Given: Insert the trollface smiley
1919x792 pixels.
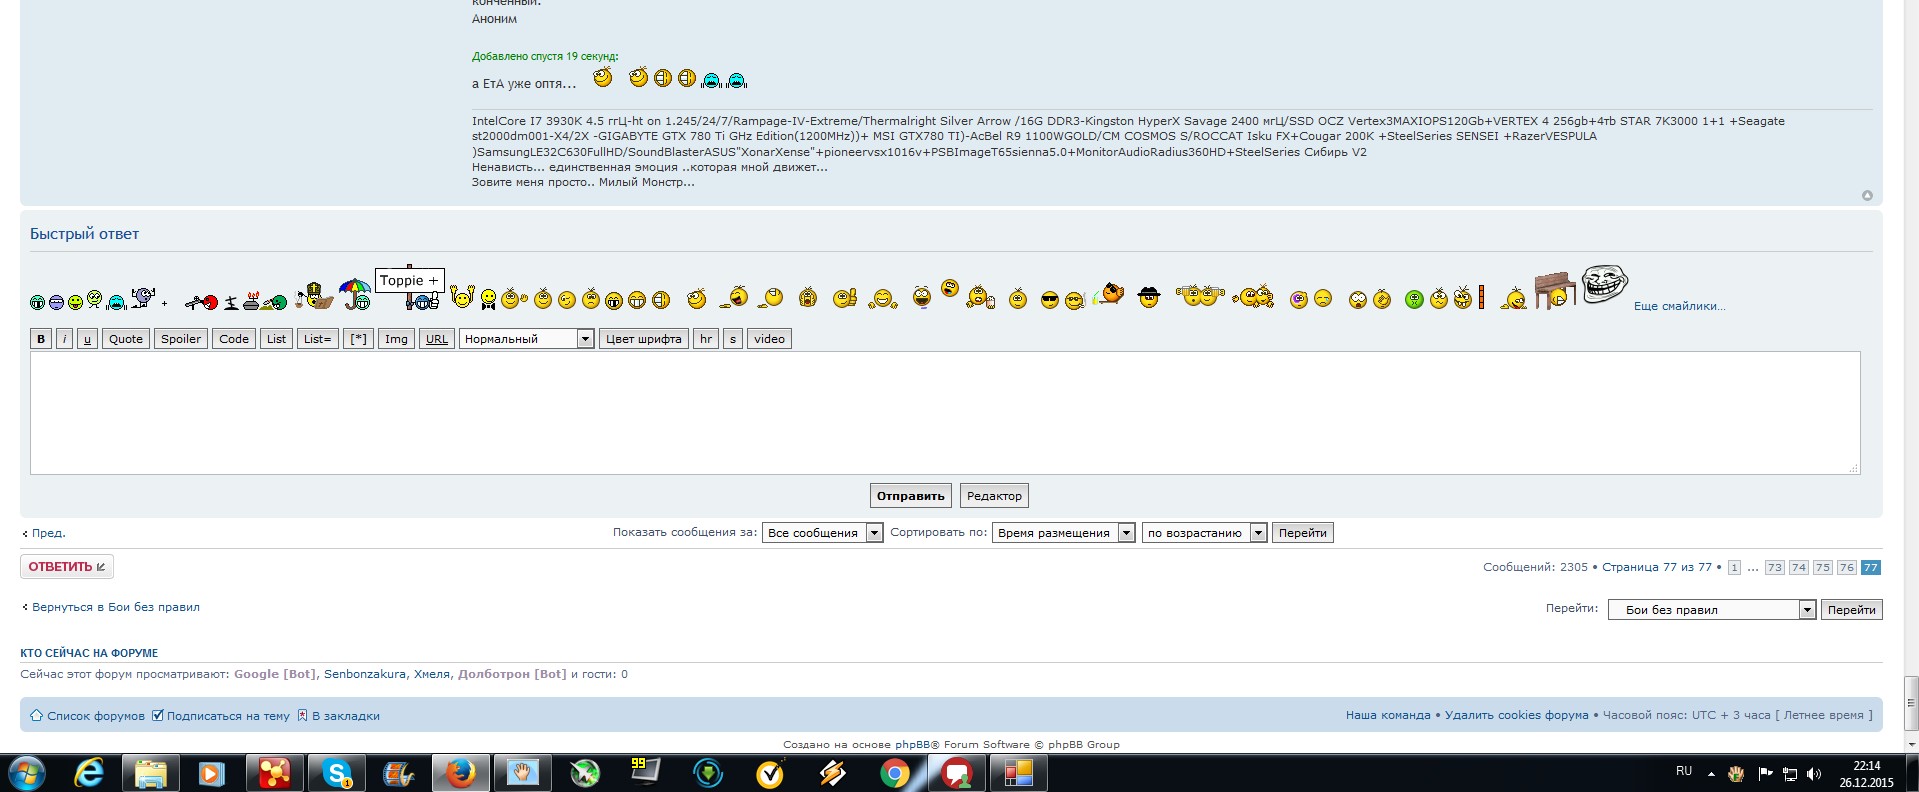Looking at the screenshot, I should [1605, 285].
